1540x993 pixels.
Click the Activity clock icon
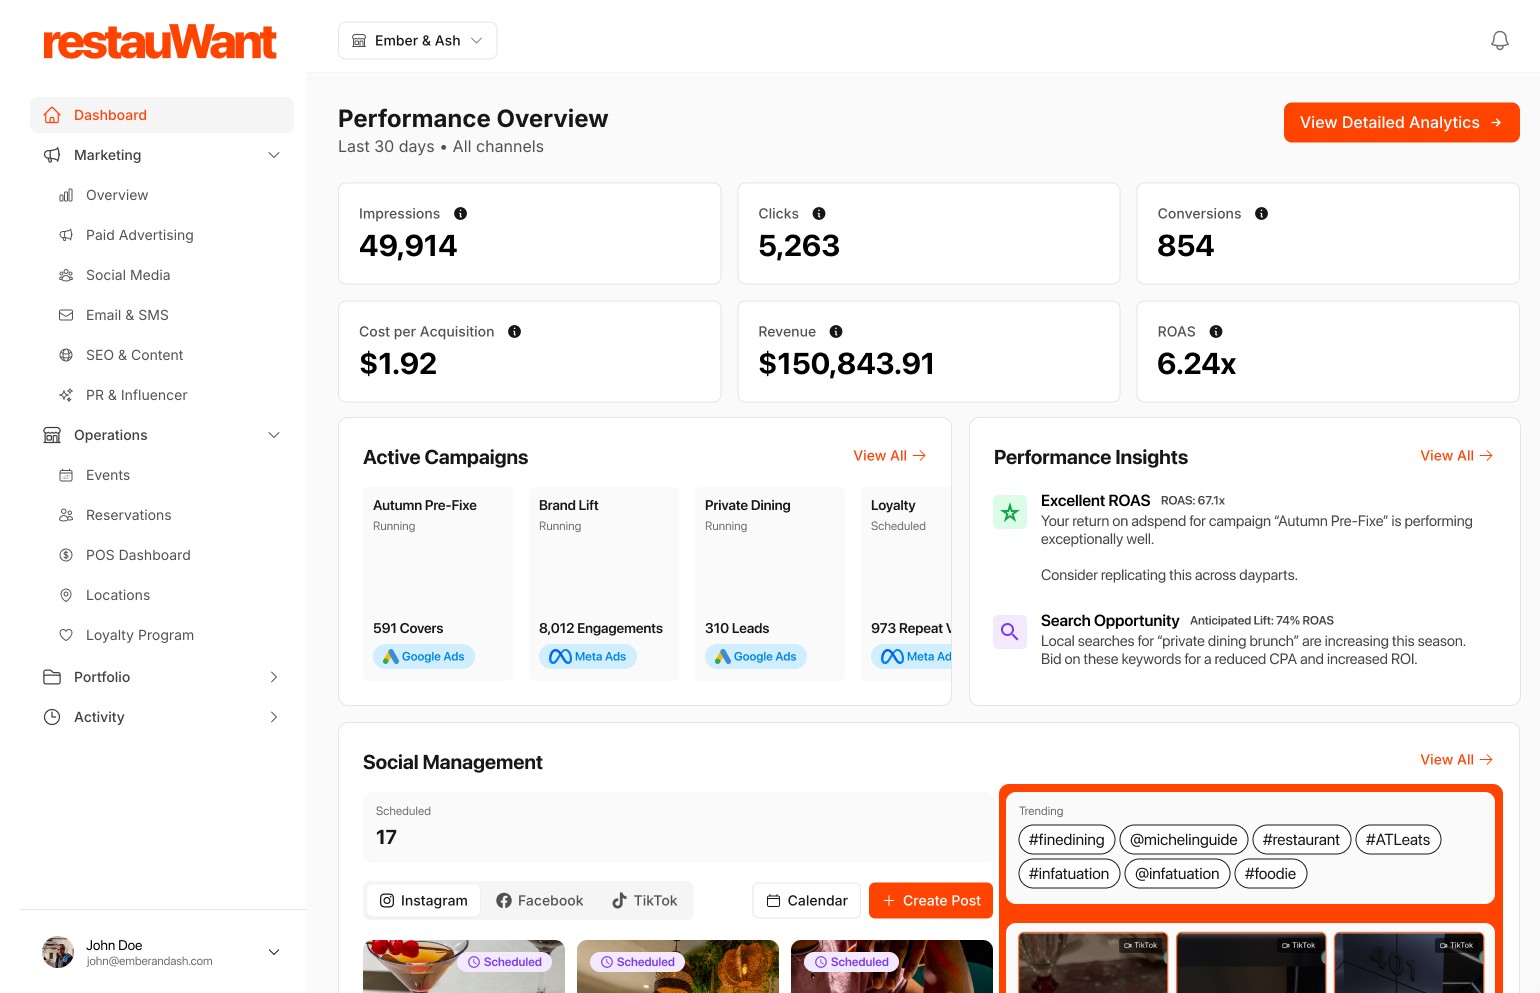[52, 717]
